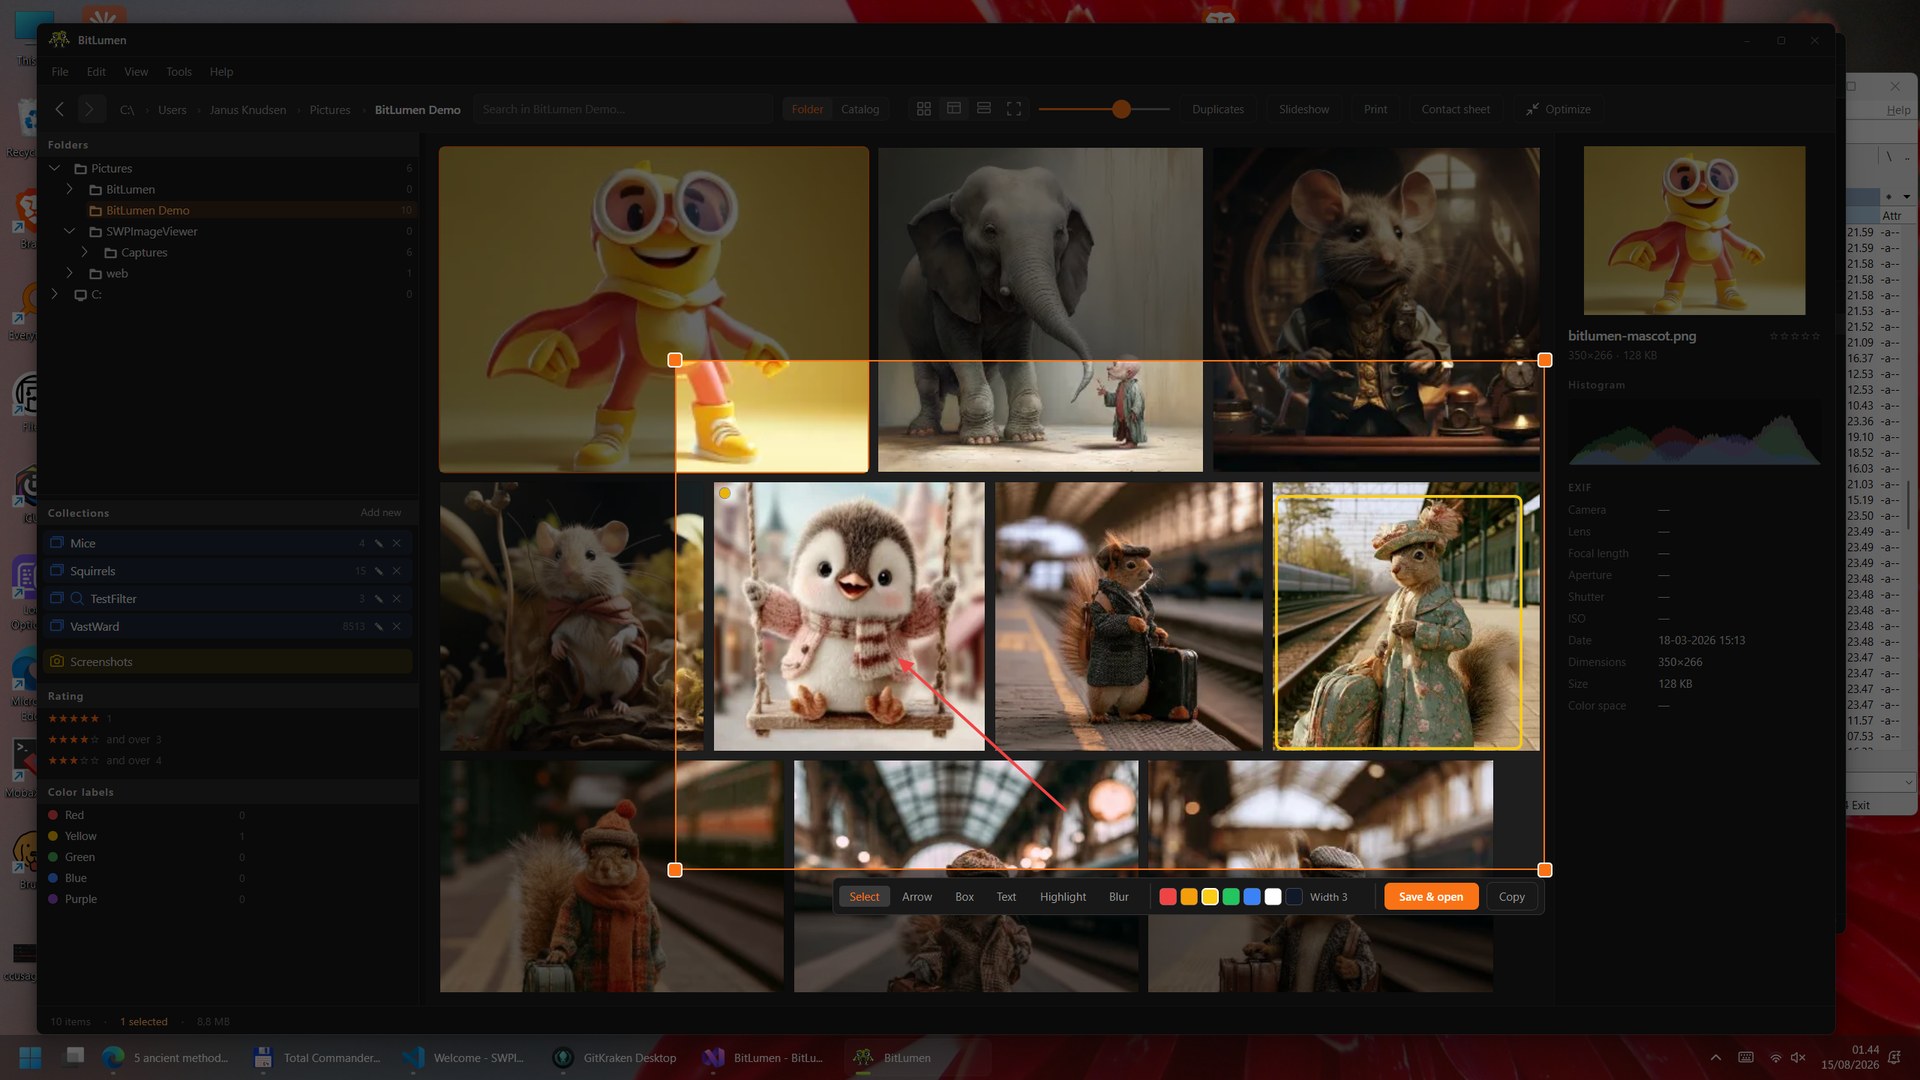The width and height of the screenshot is (1920, 1080).
Task: Open the Contact sheet dialog
Action: pos(1455,109)
